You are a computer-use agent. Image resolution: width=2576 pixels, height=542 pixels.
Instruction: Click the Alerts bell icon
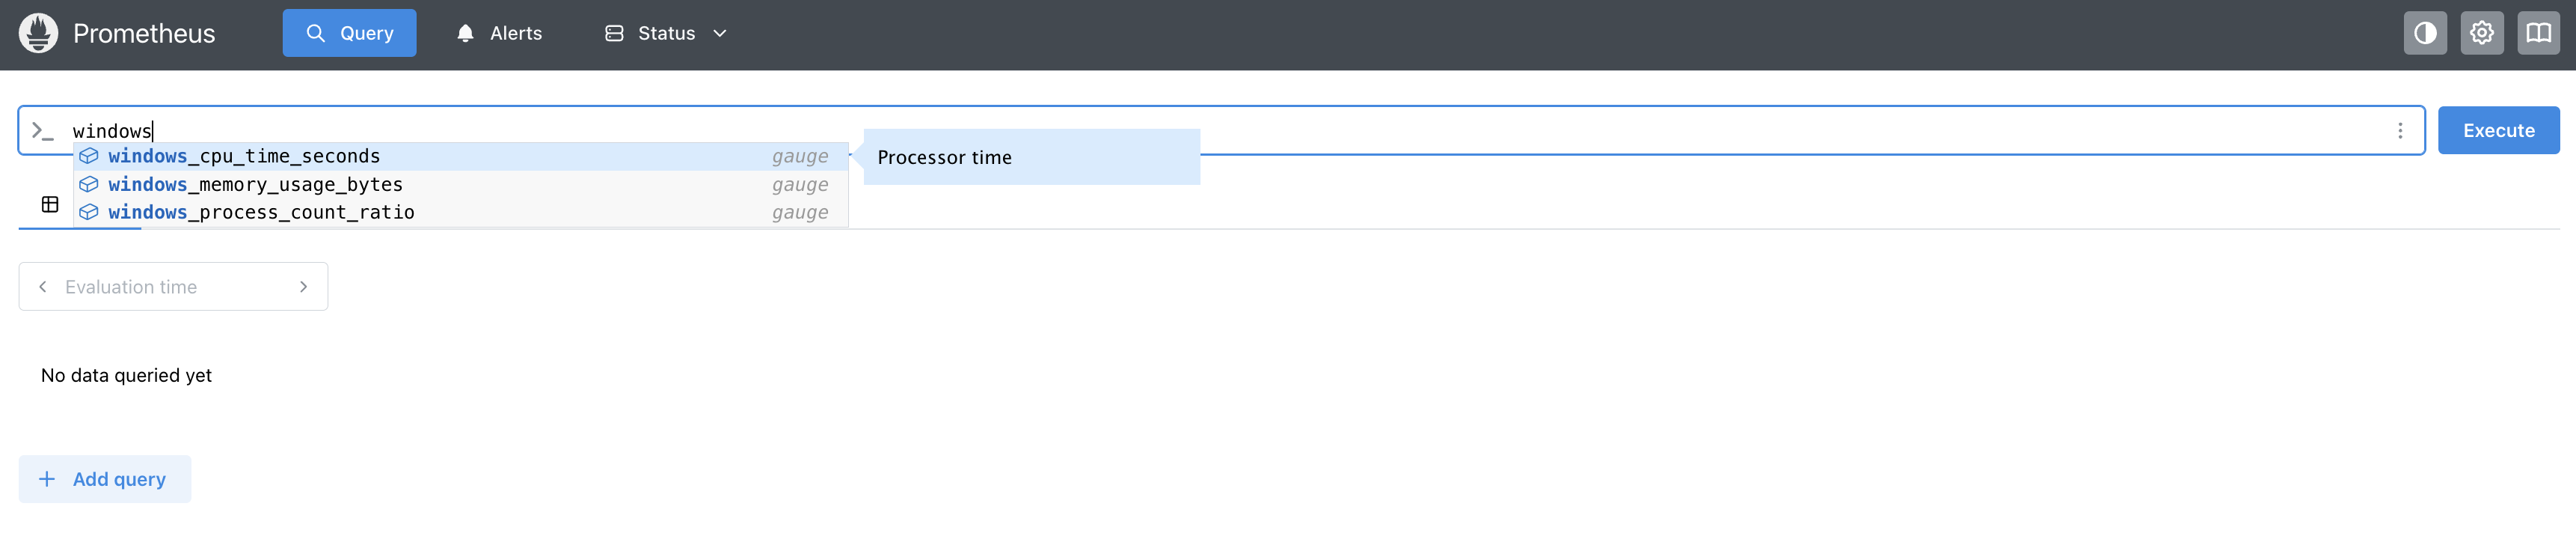(465, 33)
